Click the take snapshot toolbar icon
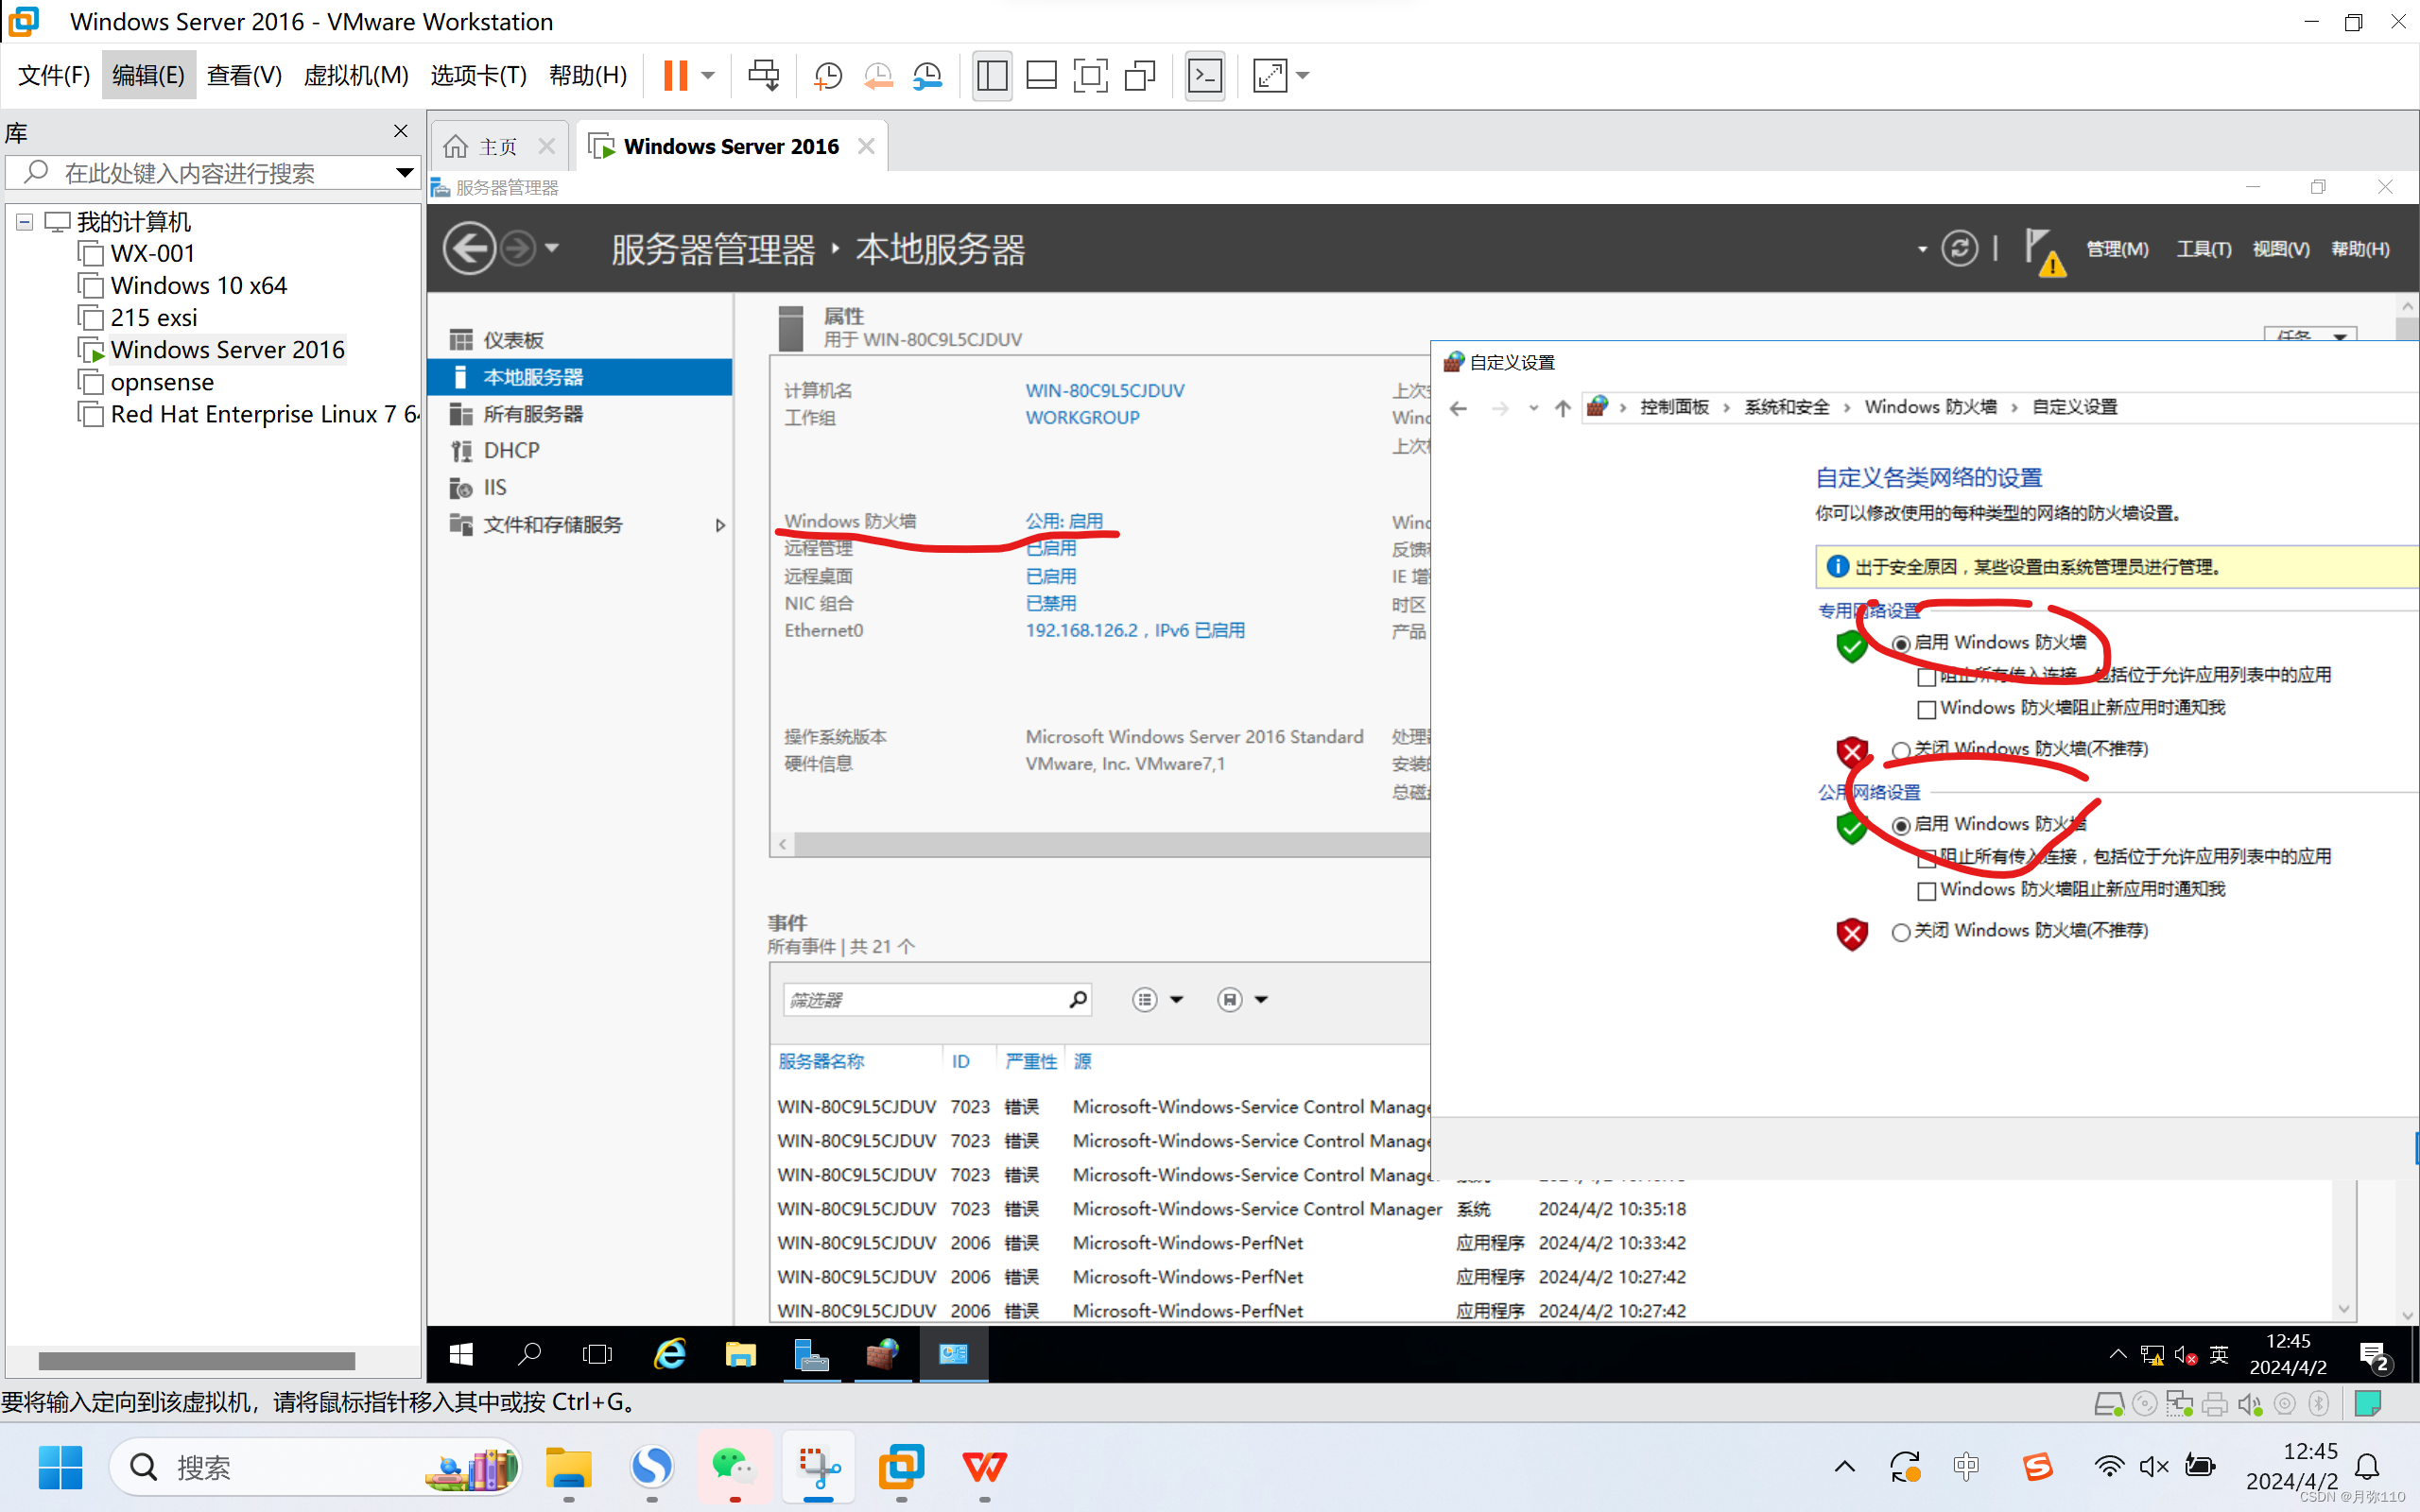Image resolution: width=2420 pixels, height=1512 pixels. pos(827,75)
